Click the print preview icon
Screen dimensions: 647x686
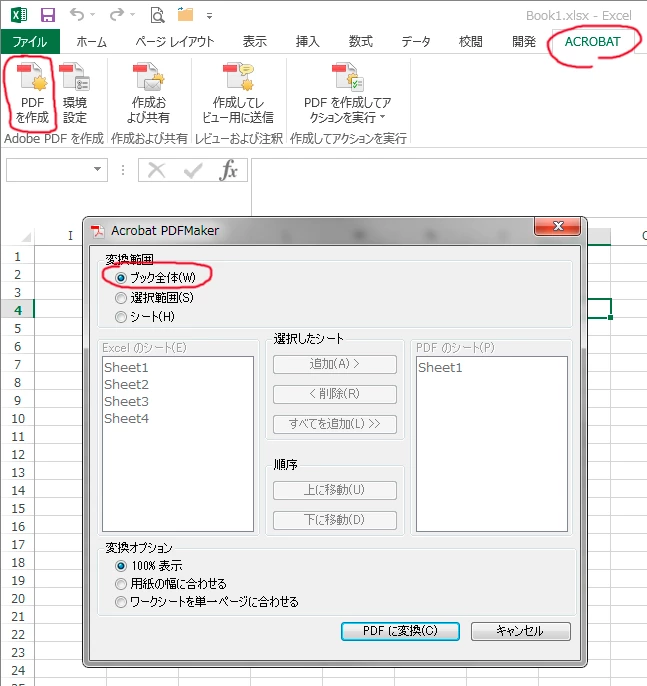pos(157,15)
